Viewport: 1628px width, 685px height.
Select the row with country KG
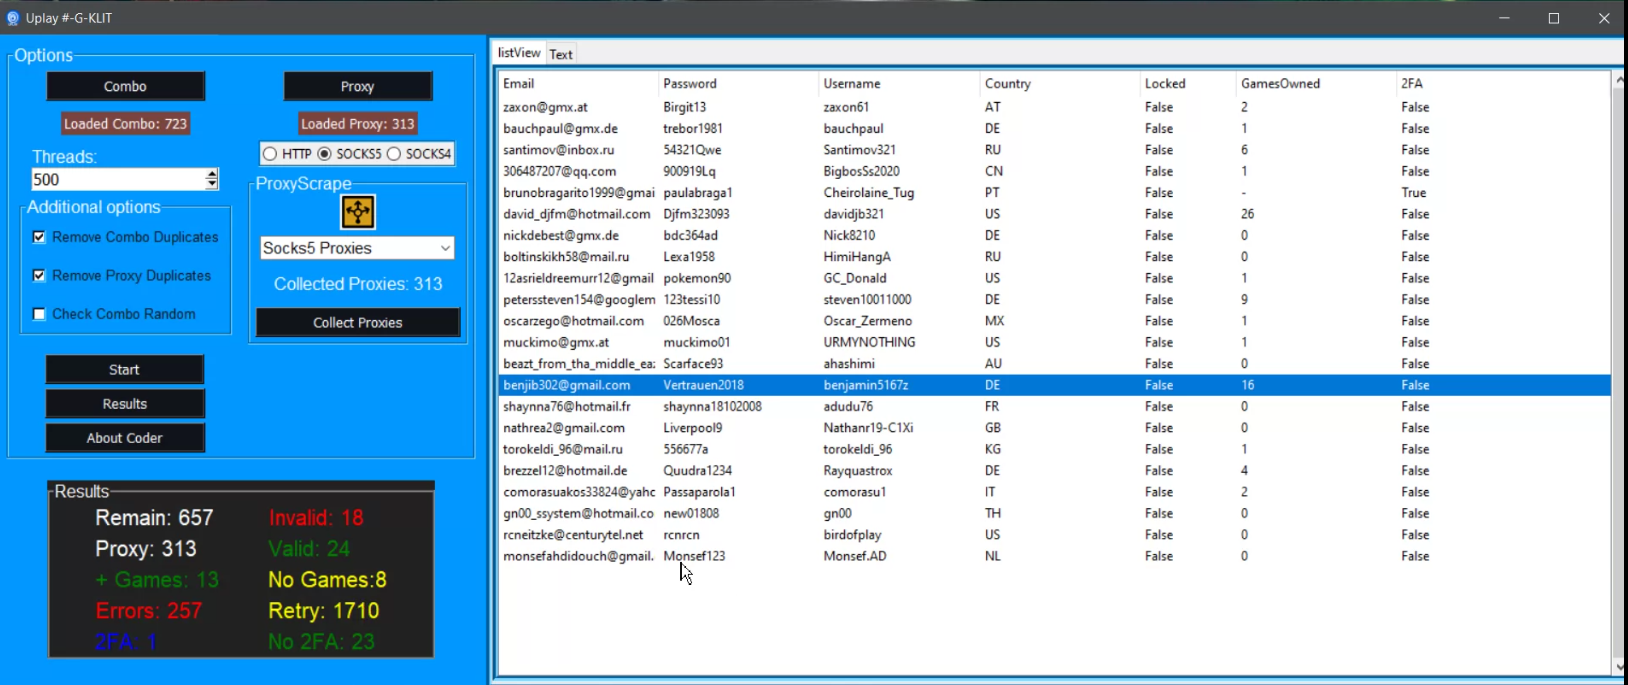(x=1054, y=449)
